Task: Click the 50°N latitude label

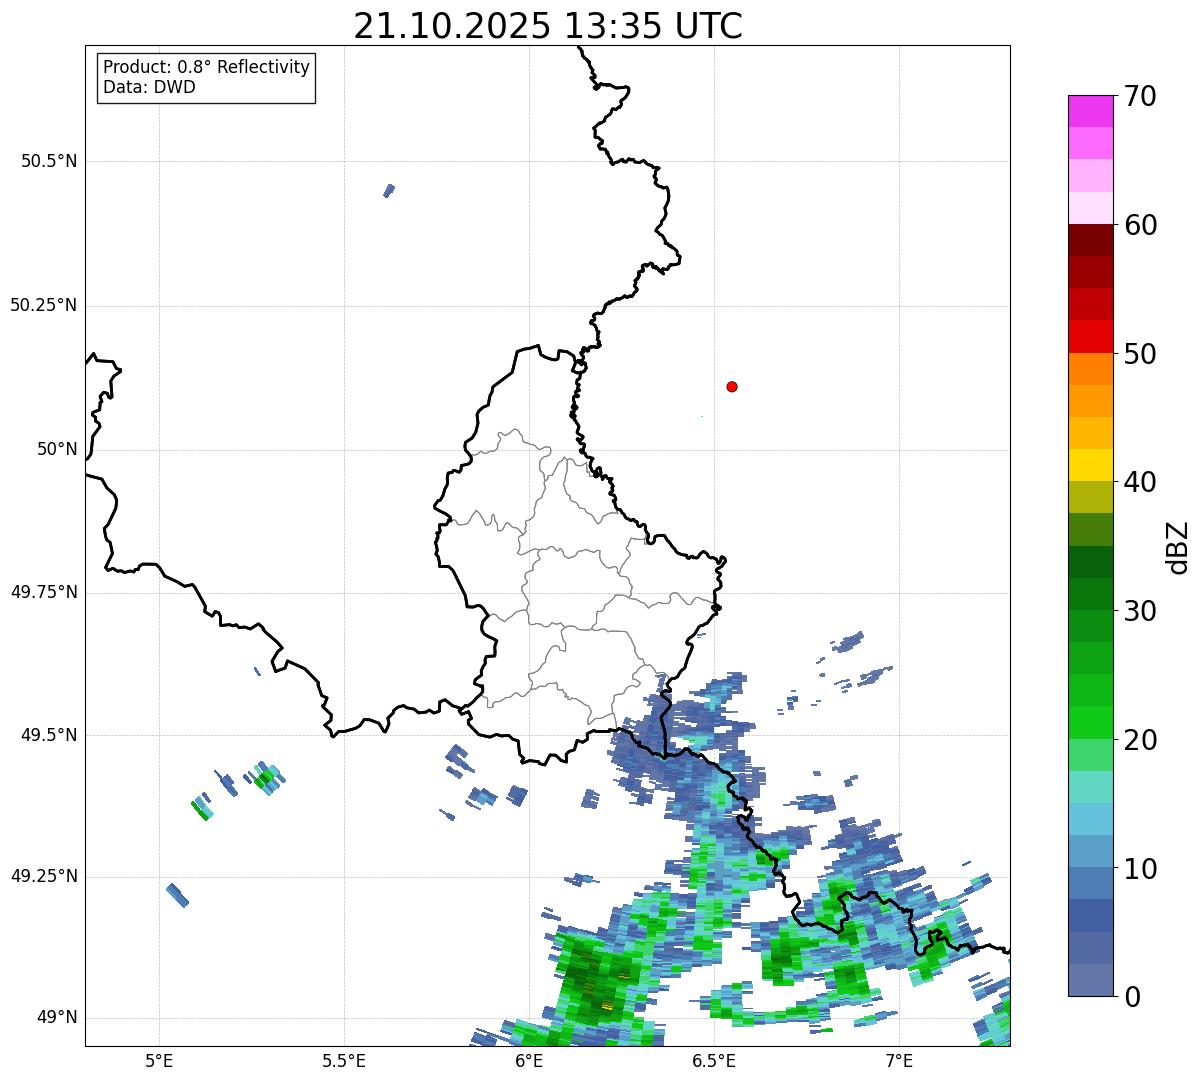Action: coord(57,449)
